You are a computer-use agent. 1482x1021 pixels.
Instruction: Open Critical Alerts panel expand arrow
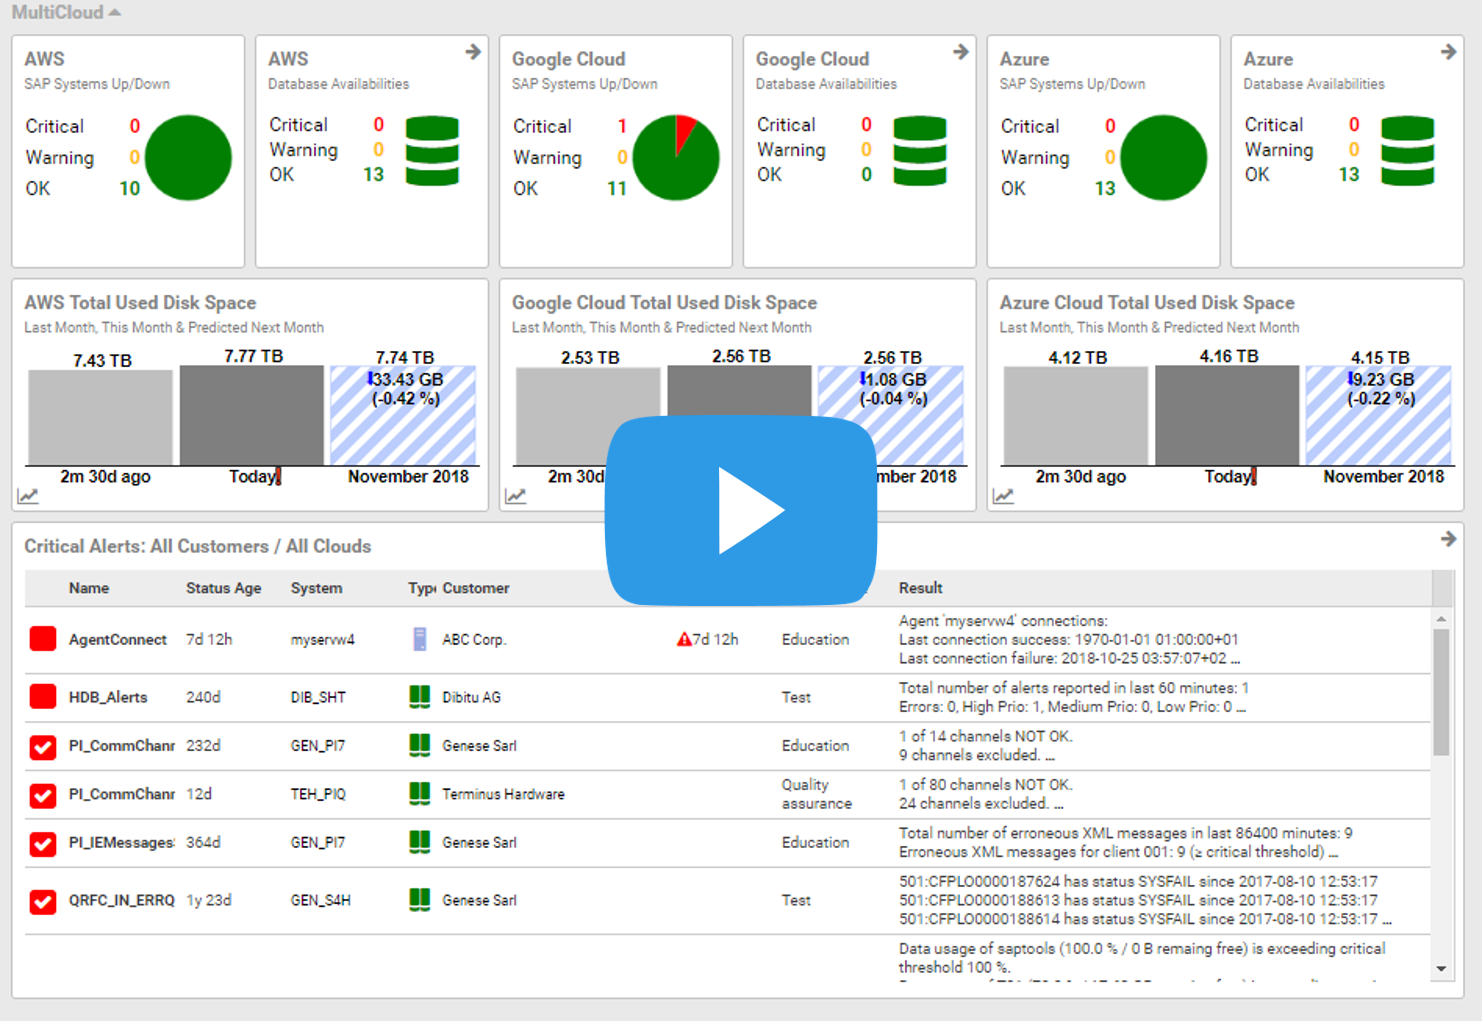click(1447, 538)
